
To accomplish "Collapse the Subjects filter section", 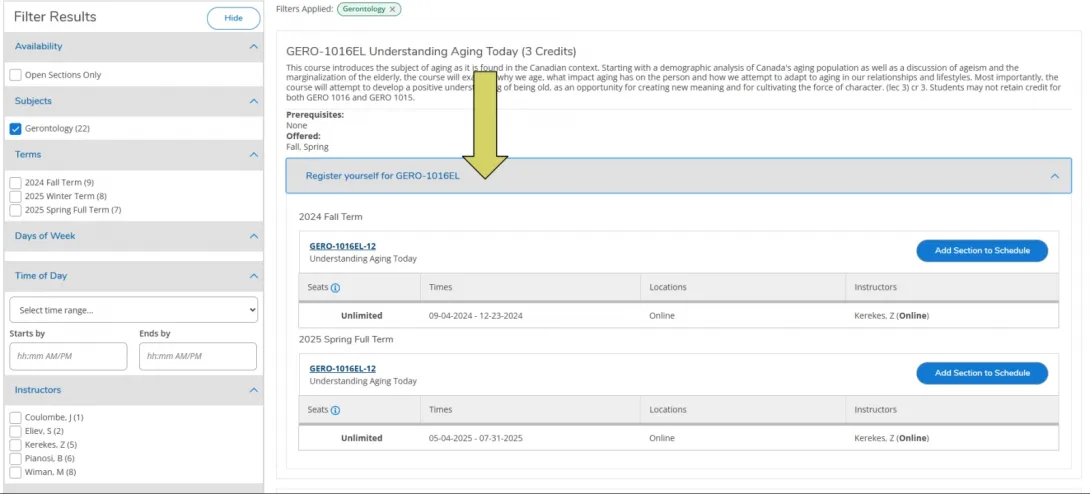I will [253, 101].
